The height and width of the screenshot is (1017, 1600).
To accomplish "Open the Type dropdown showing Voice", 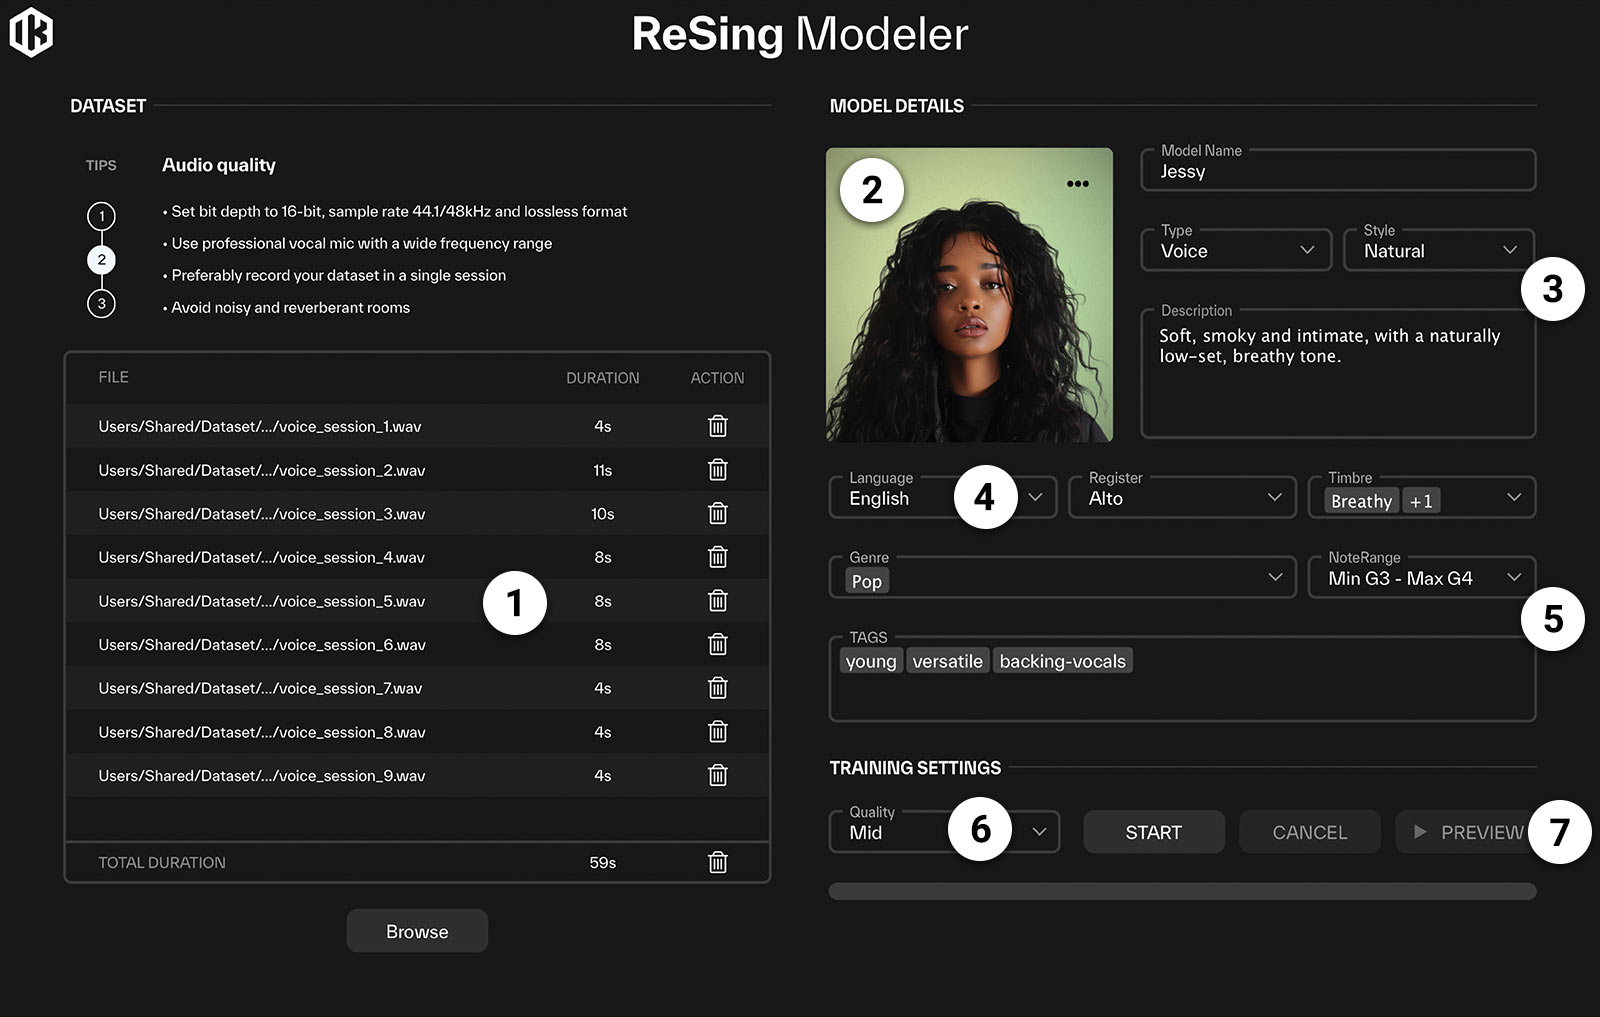I will (1235, 250).
